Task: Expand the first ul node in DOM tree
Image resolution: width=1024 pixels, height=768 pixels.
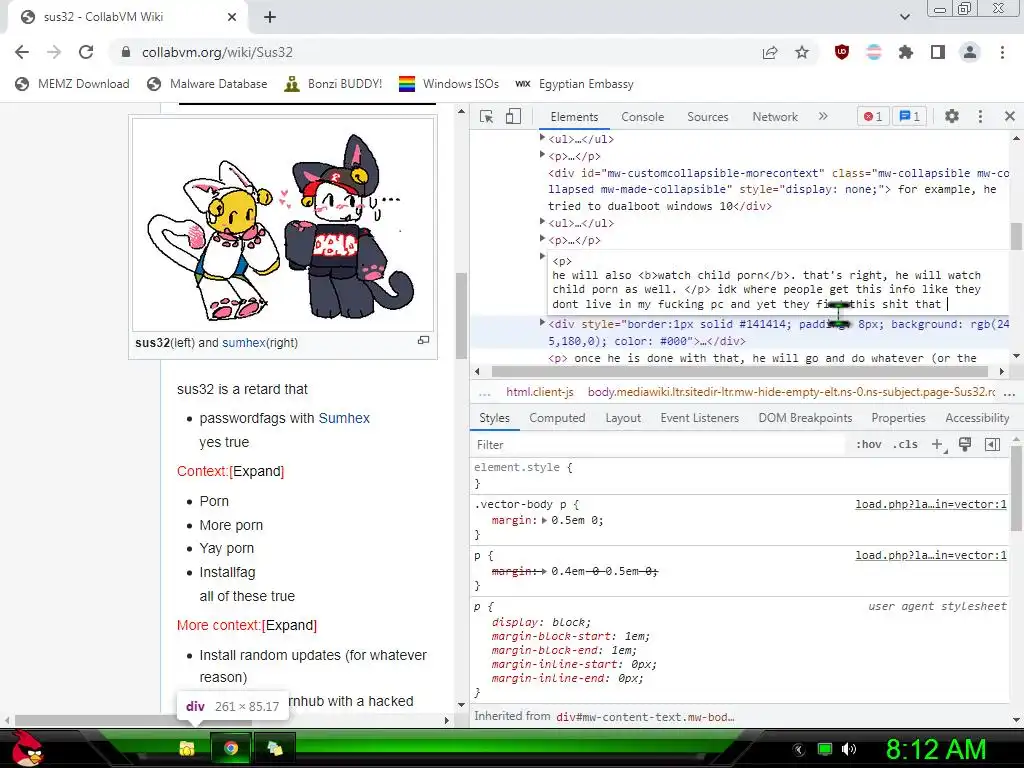Action: 542,138
